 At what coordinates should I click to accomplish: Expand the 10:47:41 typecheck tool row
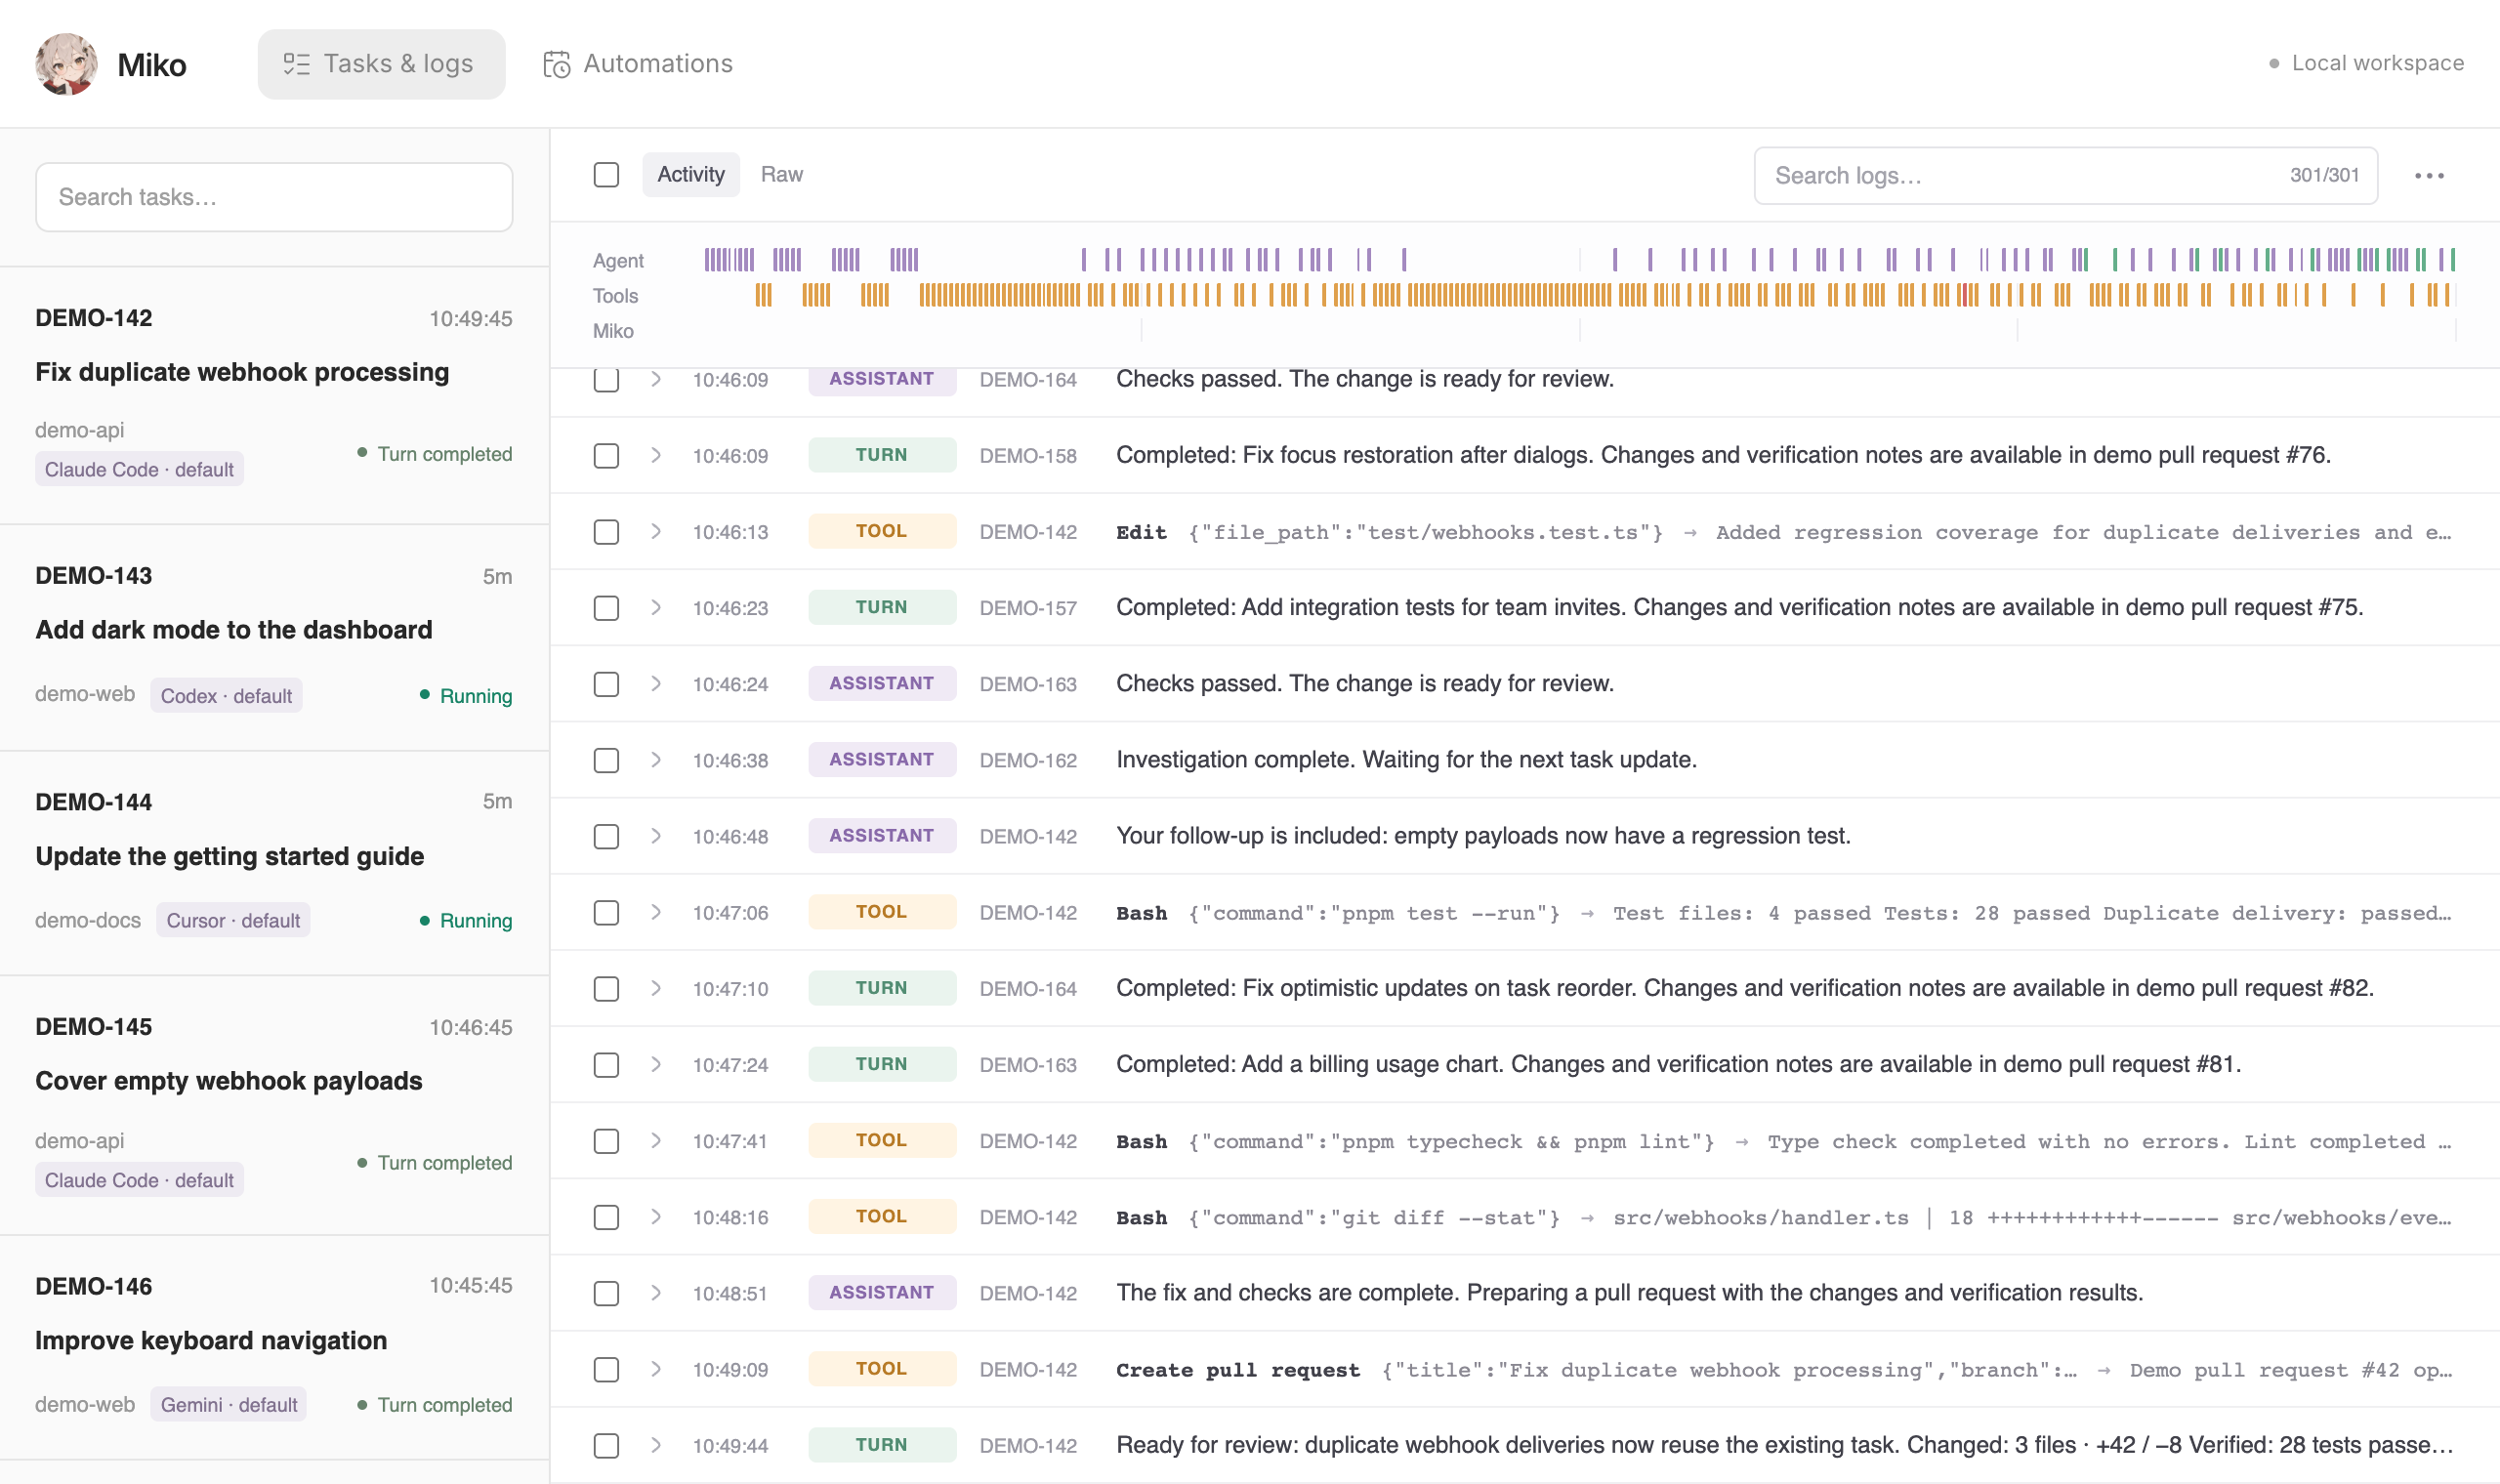656,1141
